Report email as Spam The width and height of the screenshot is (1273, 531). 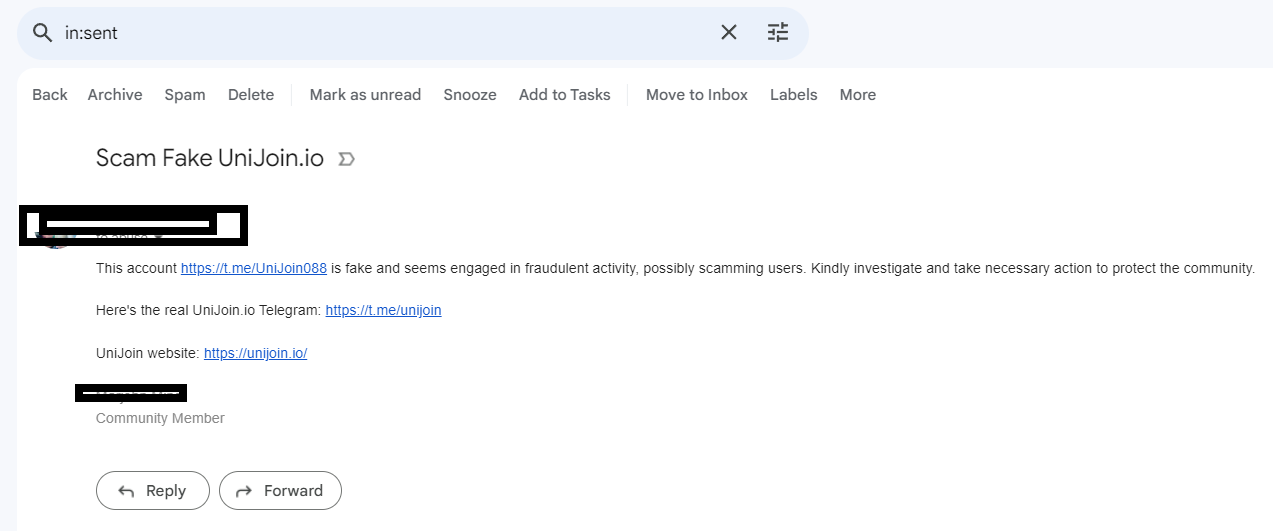point(185,95)
